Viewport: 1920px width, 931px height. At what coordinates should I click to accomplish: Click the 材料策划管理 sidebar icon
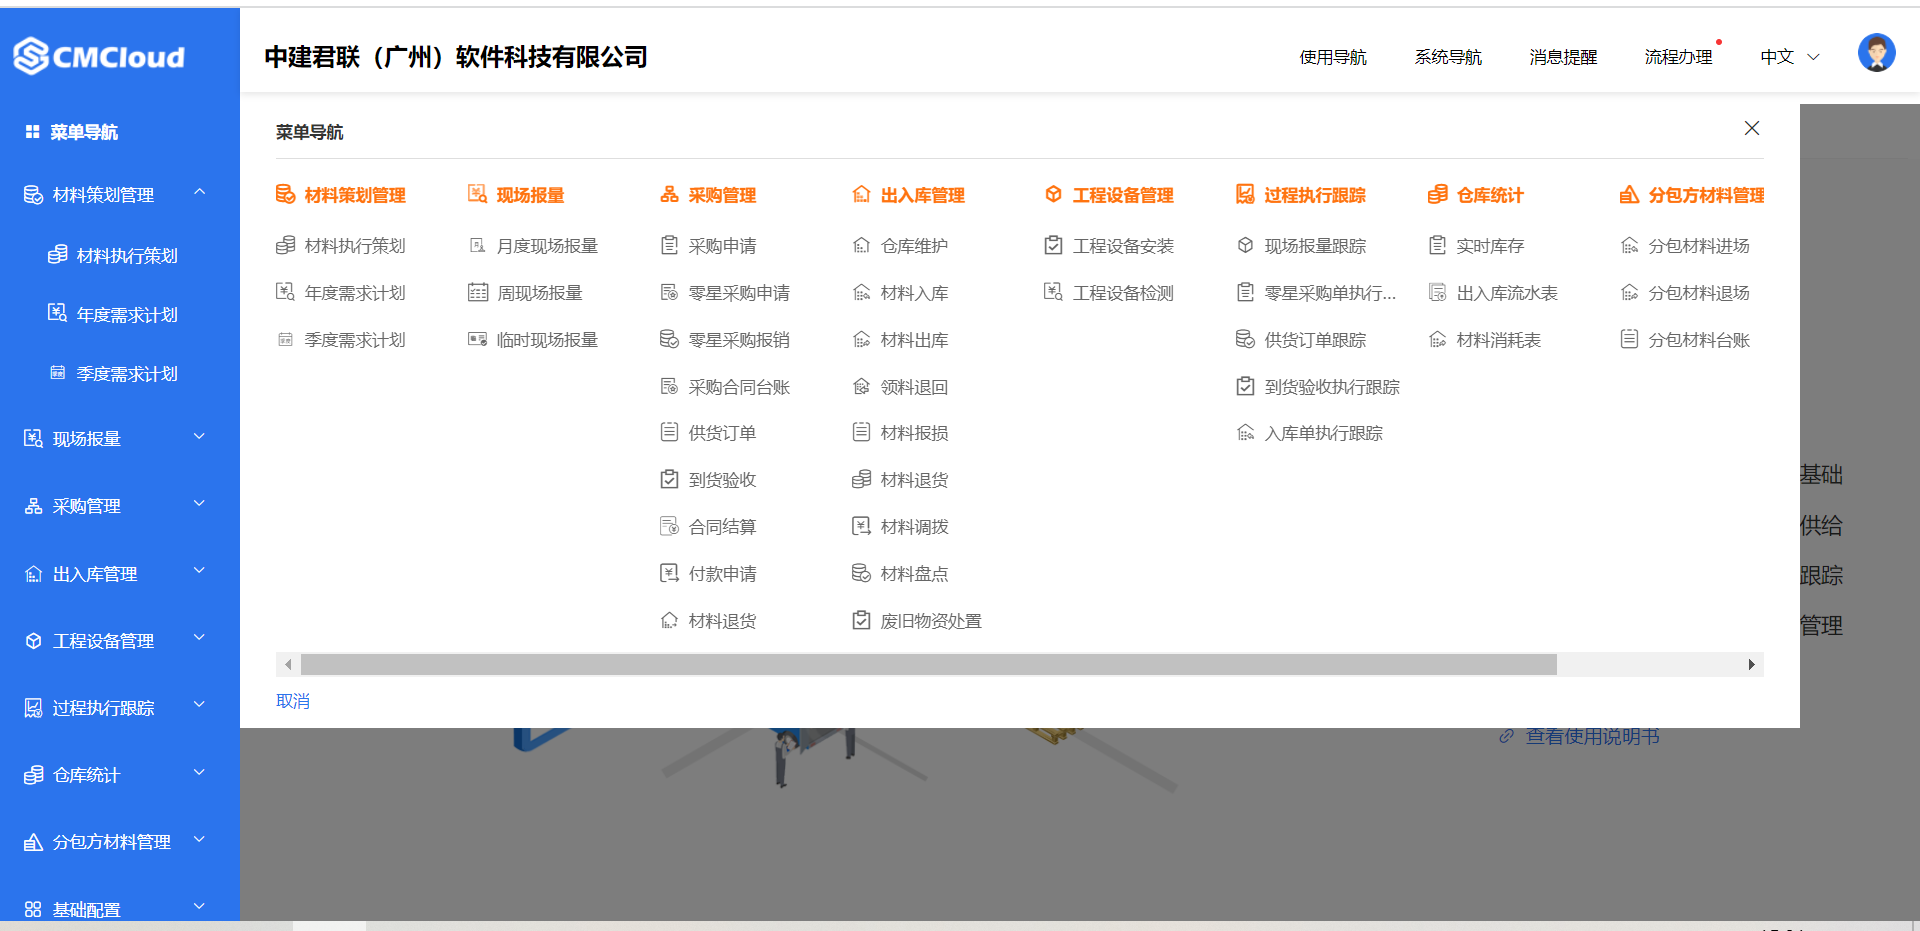click(33, 195)
